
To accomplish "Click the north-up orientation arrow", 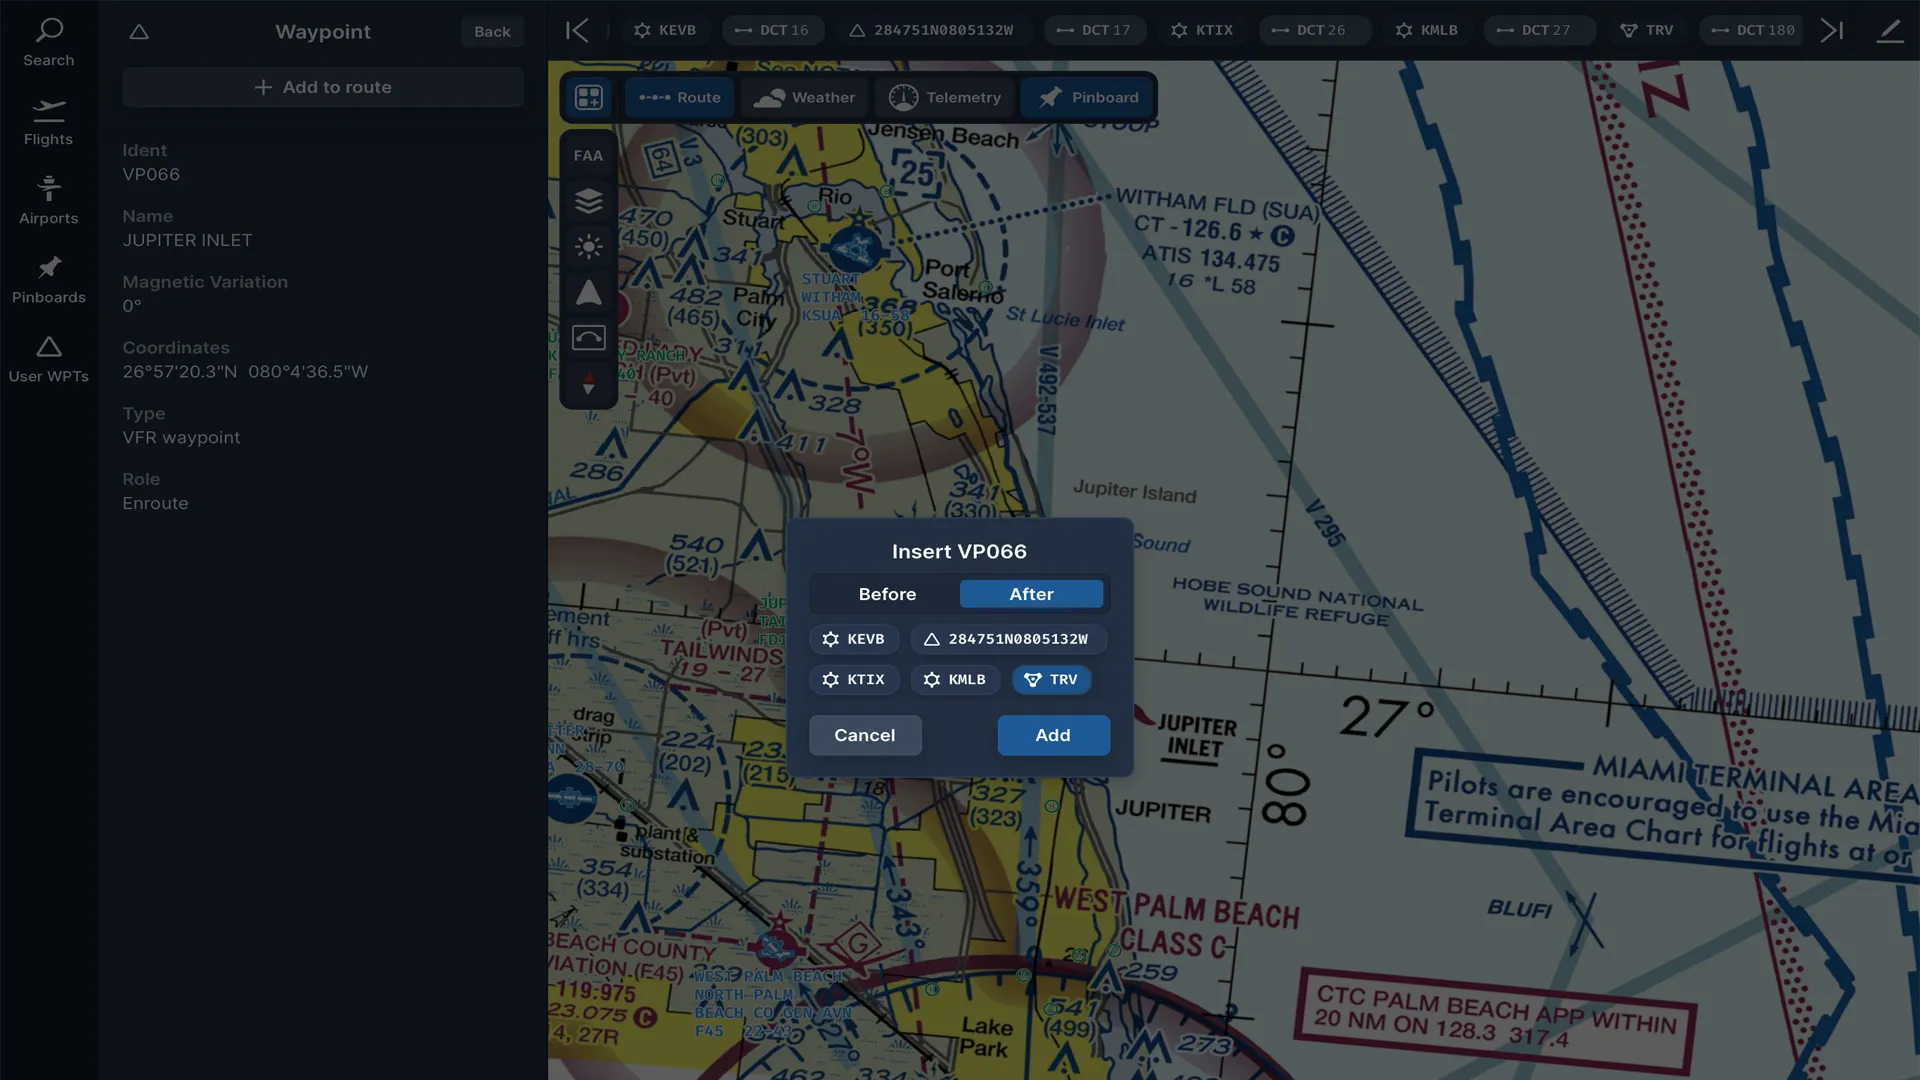I will (x=589, y=292).
